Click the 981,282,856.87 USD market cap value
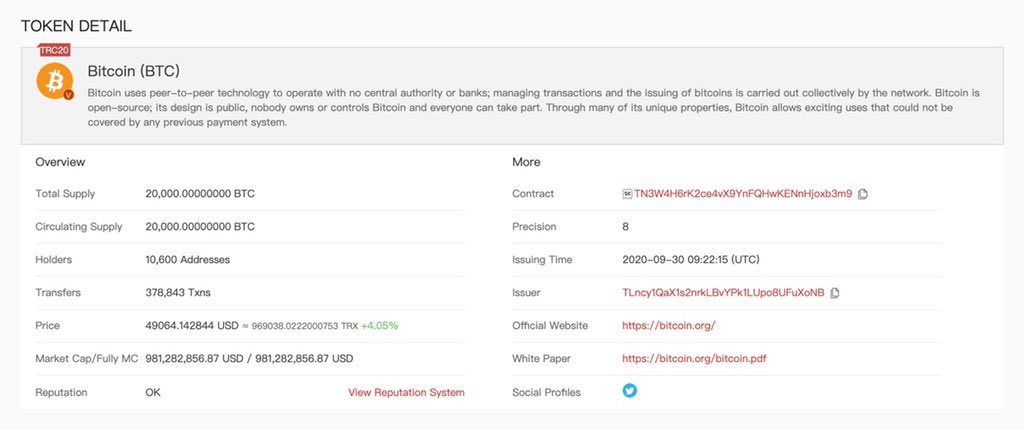 pos(196,358)
